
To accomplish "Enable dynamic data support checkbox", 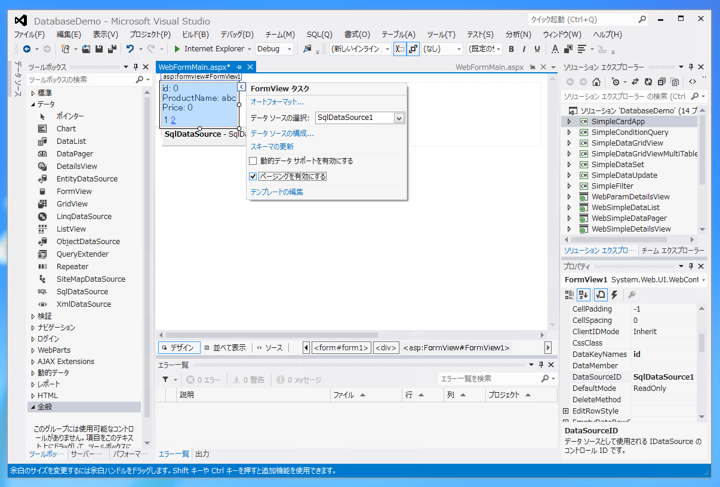I will tap(253, 161).
